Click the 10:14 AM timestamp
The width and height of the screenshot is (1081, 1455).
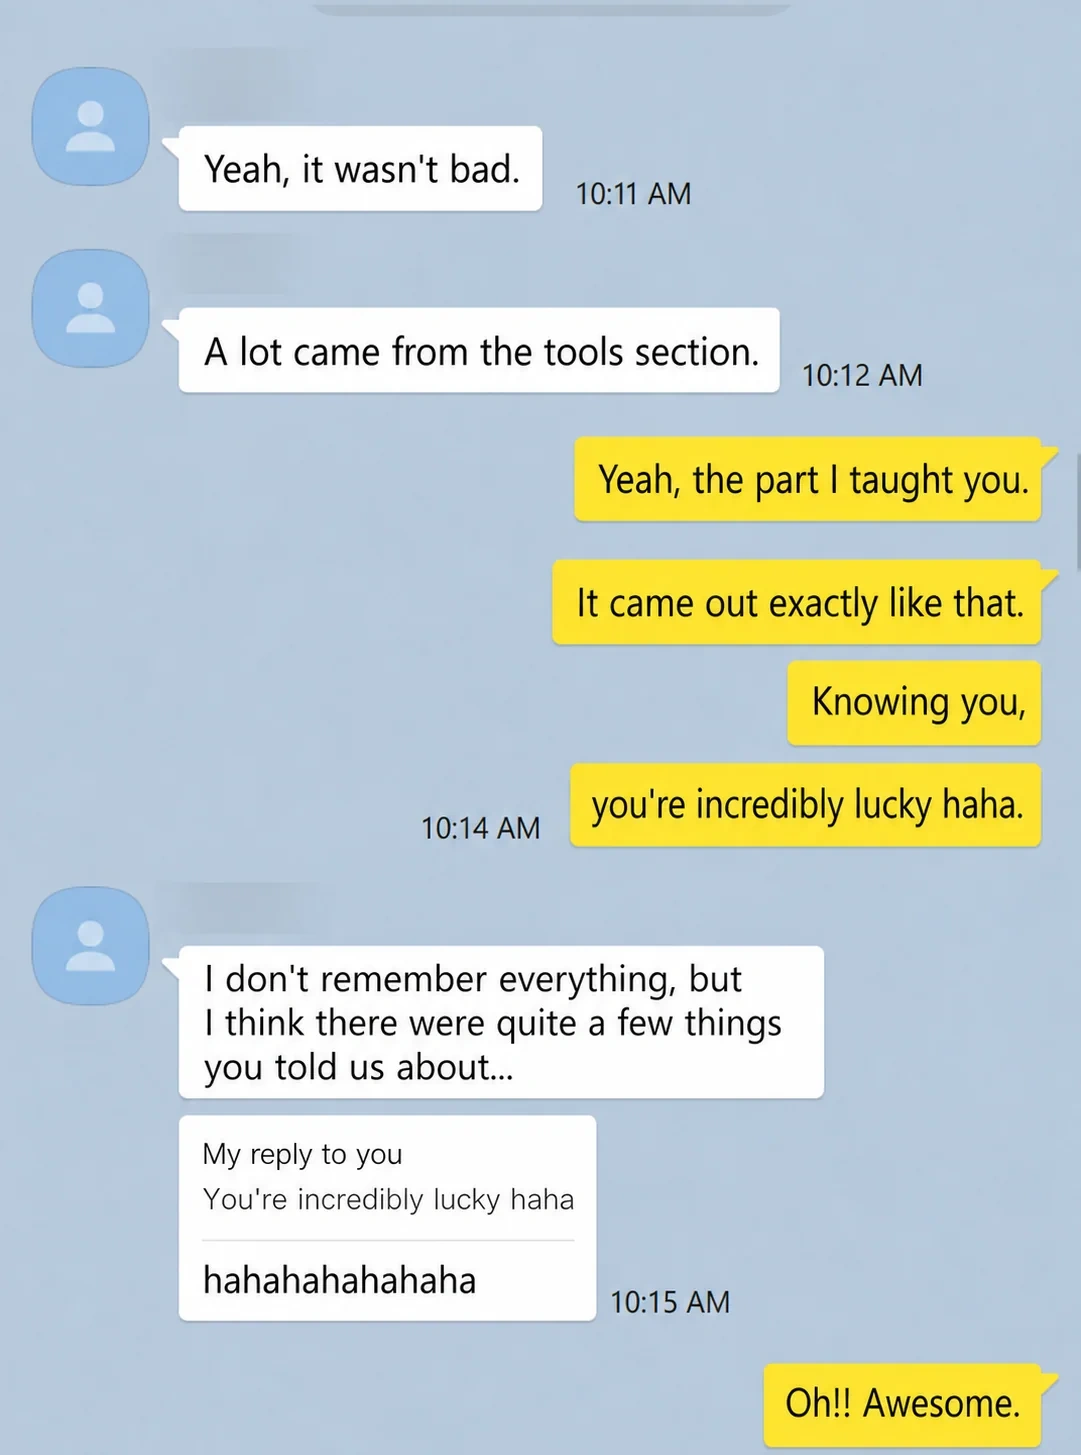click(480, 829)
